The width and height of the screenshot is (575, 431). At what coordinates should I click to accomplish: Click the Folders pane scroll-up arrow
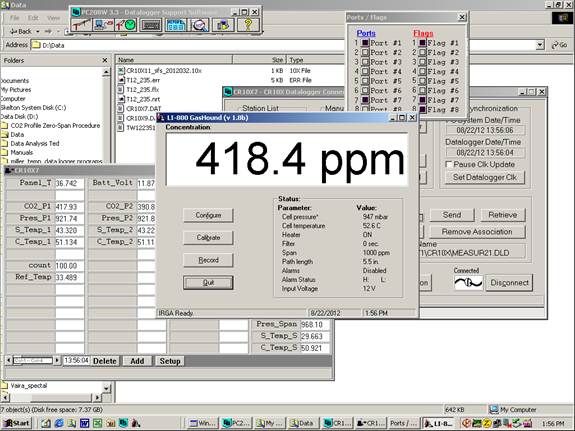pyautogui.click(x=106, y=72)
